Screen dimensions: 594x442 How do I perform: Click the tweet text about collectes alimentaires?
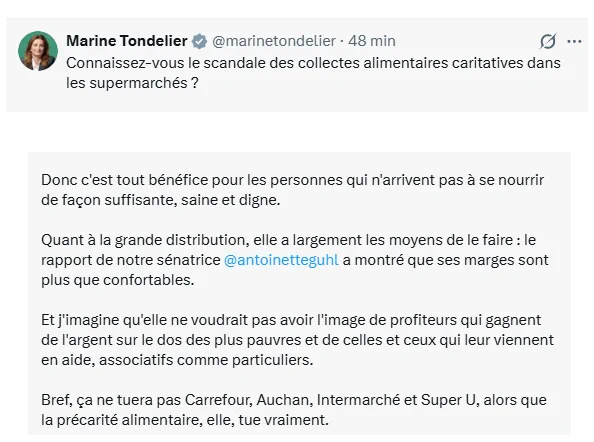313,73
